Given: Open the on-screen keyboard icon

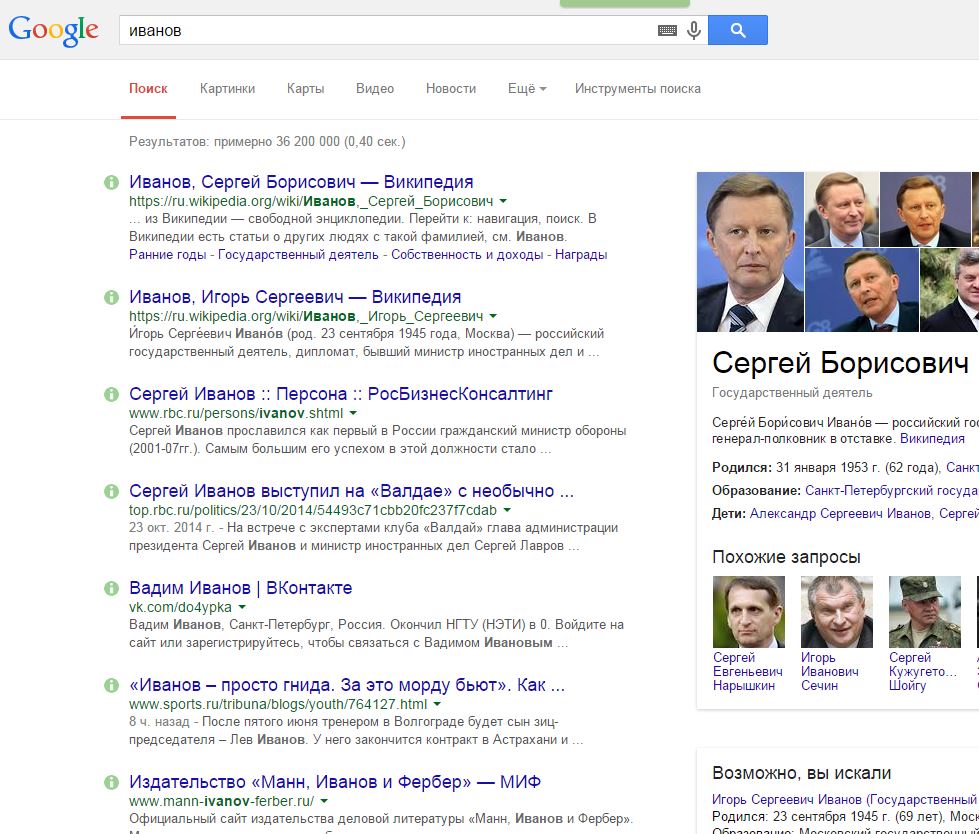Looking at the screenshot, I should (x=667, y=31).
